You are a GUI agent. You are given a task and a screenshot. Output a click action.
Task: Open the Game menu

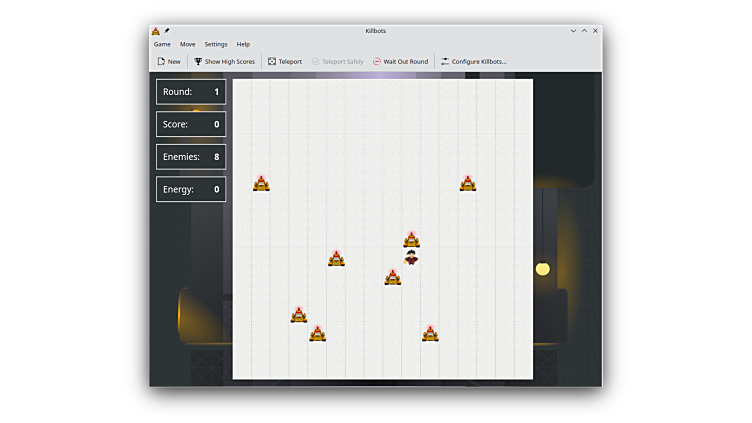point(162,44)
